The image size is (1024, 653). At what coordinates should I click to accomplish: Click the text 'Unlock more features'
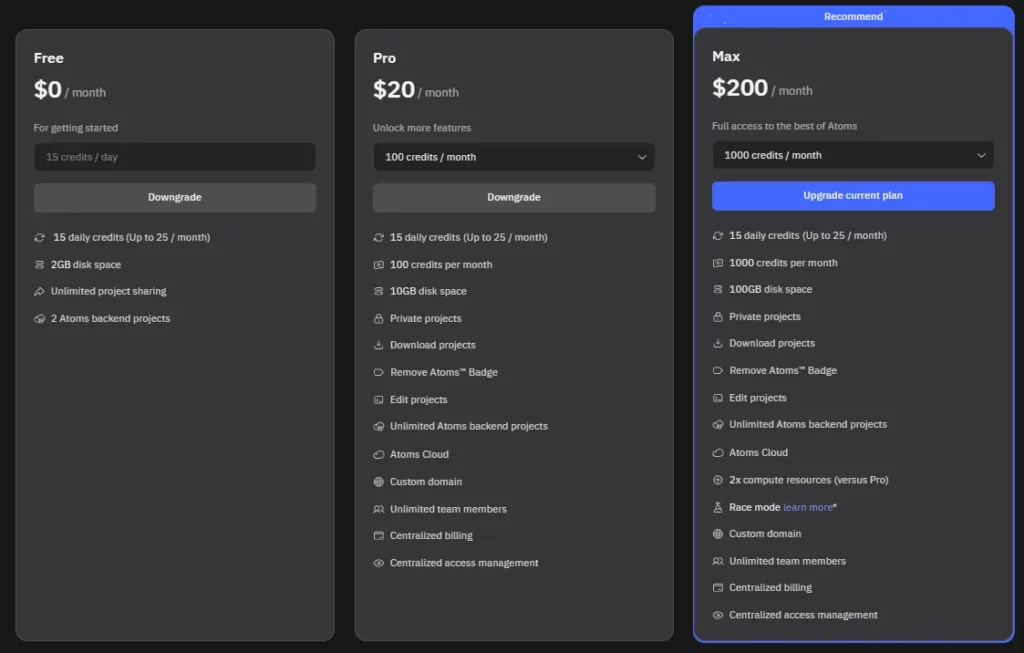click(422, 128)
